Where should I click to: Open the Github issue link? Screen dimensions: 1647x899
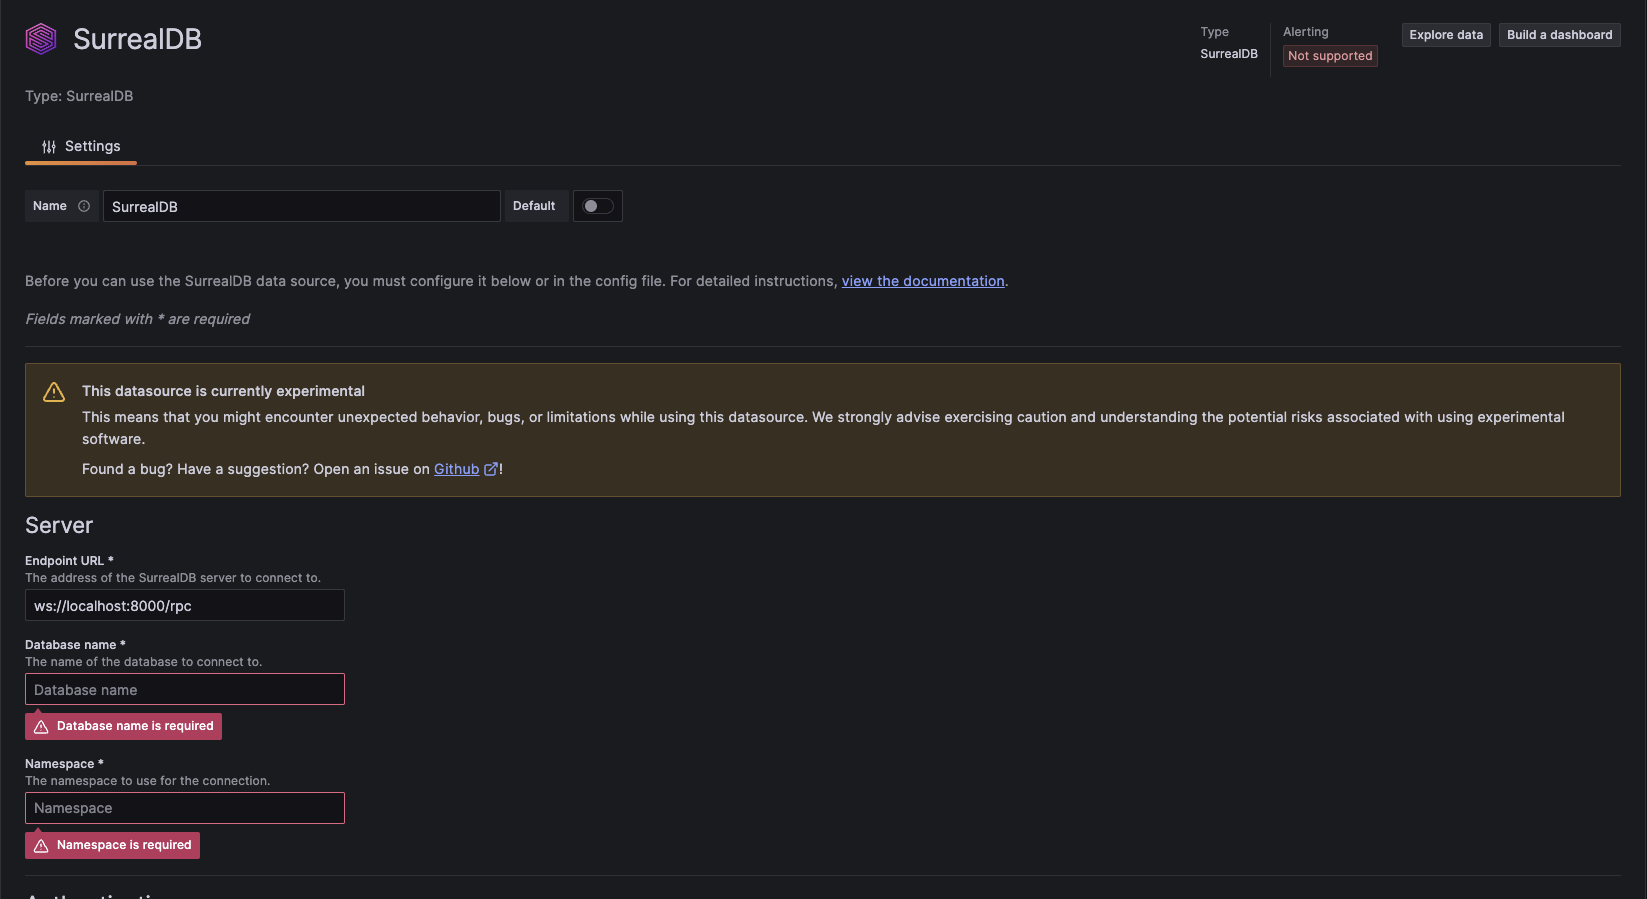coord(456,469)
